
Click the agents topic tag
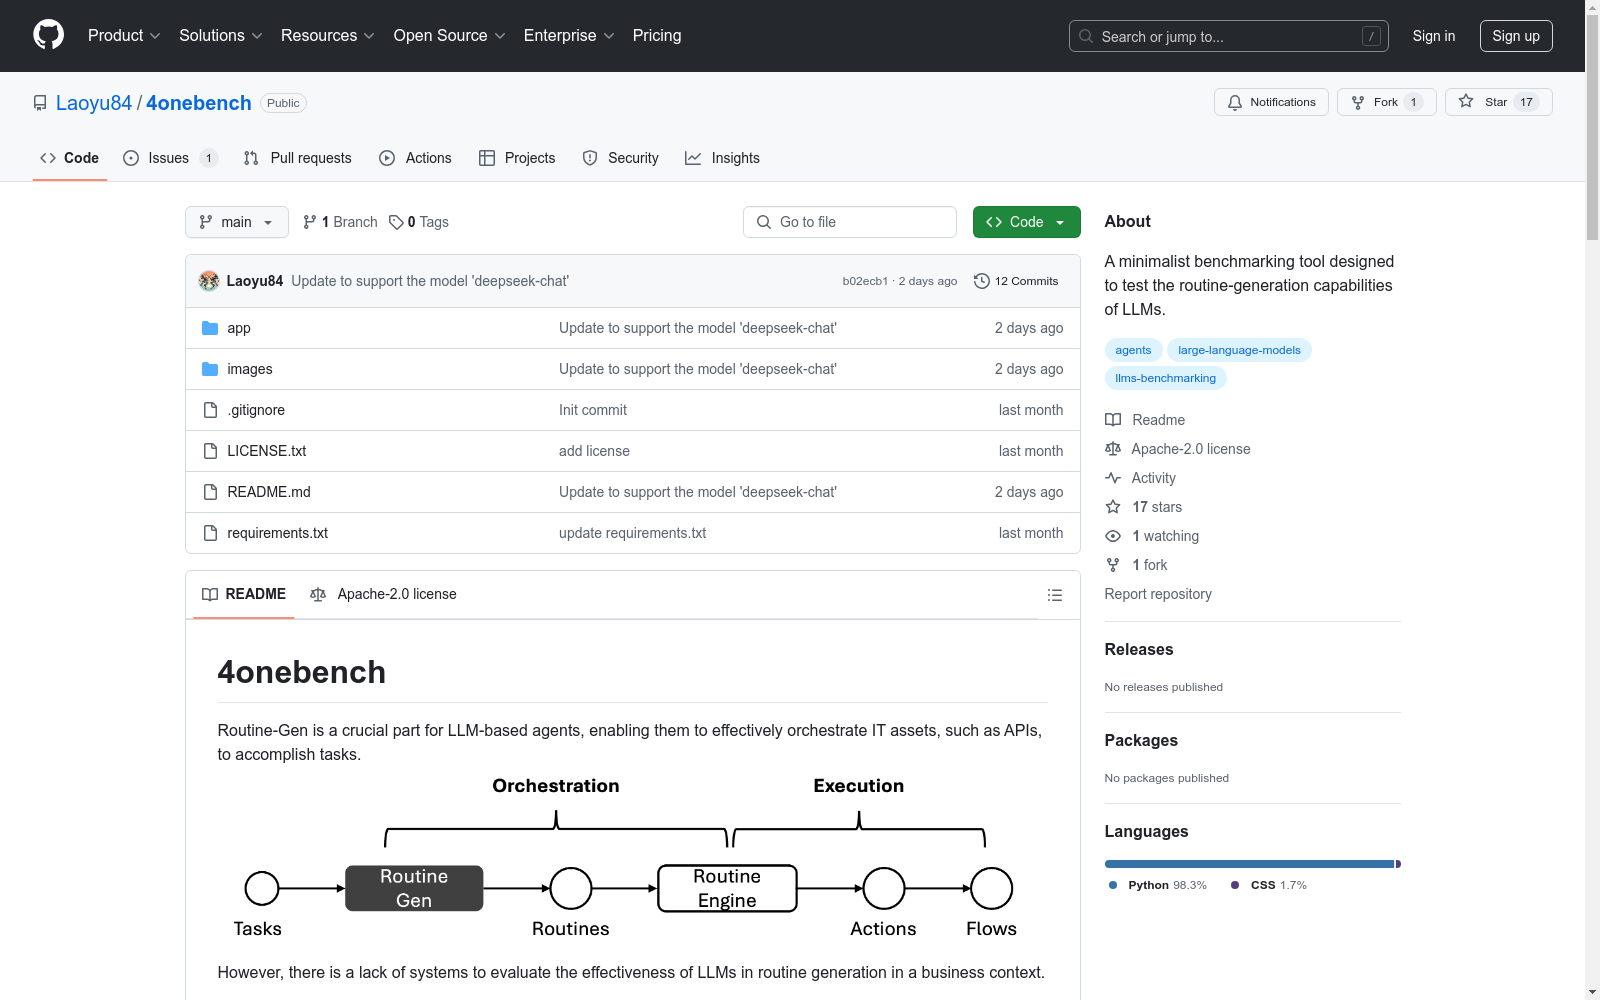tap(1133, 350)
